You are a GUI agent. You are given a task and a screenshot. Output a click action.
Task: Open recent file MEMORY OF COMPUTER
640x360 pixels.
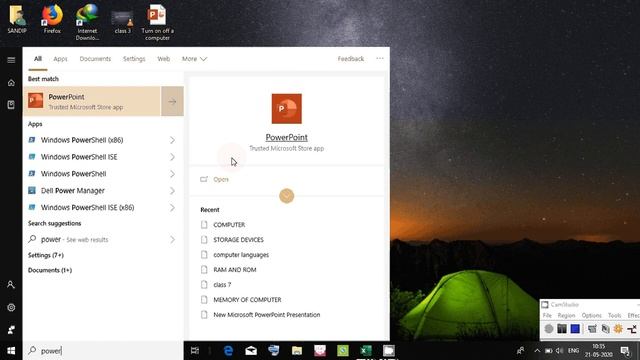[247, 300]
